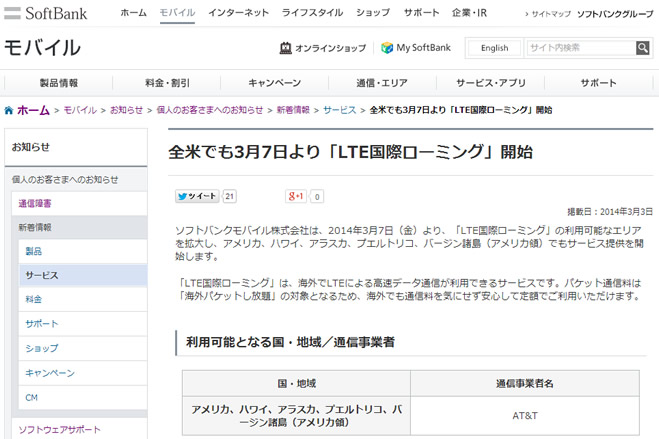659x439 pixels.
Task: Open 製品情報 tab in mobile menu
Action: (58, 83)
